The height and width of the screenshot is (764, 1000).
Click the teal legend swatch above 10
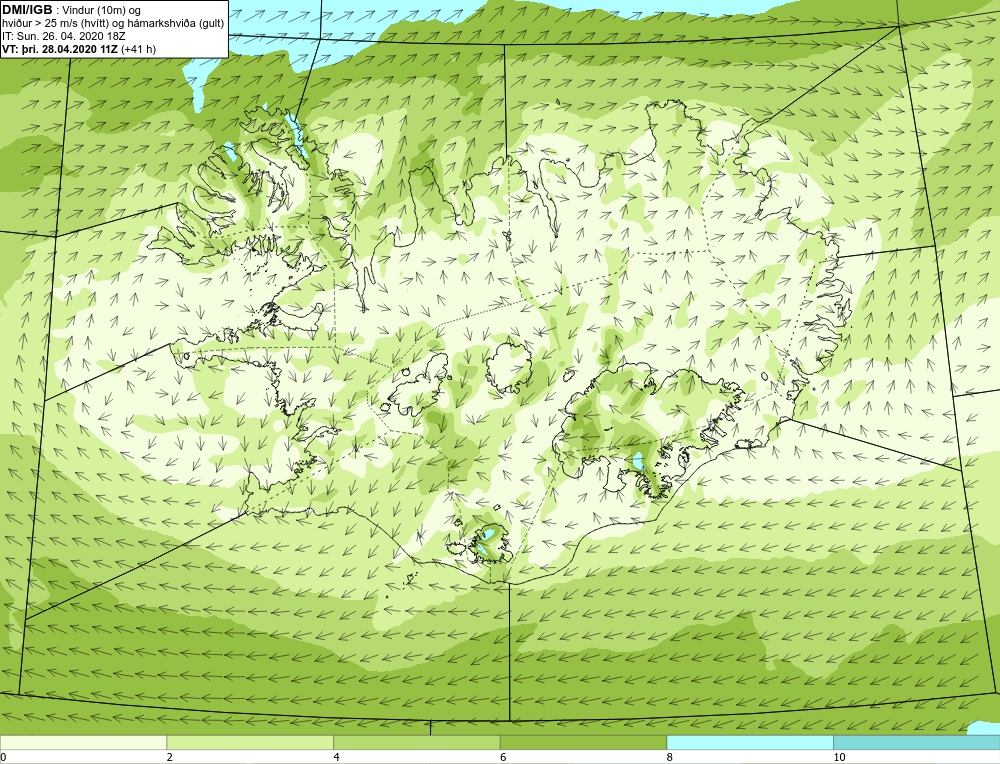(x=916, y=743)
